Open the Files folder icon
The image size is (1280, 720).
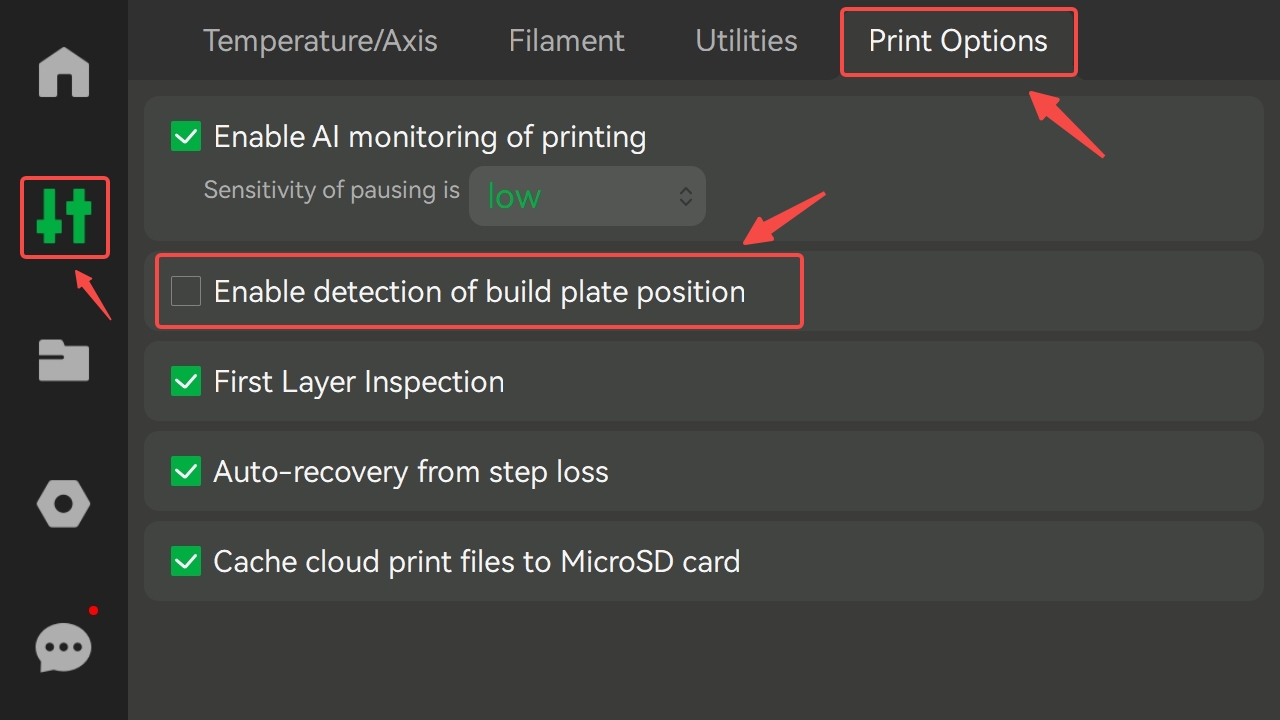pos(64,361)
